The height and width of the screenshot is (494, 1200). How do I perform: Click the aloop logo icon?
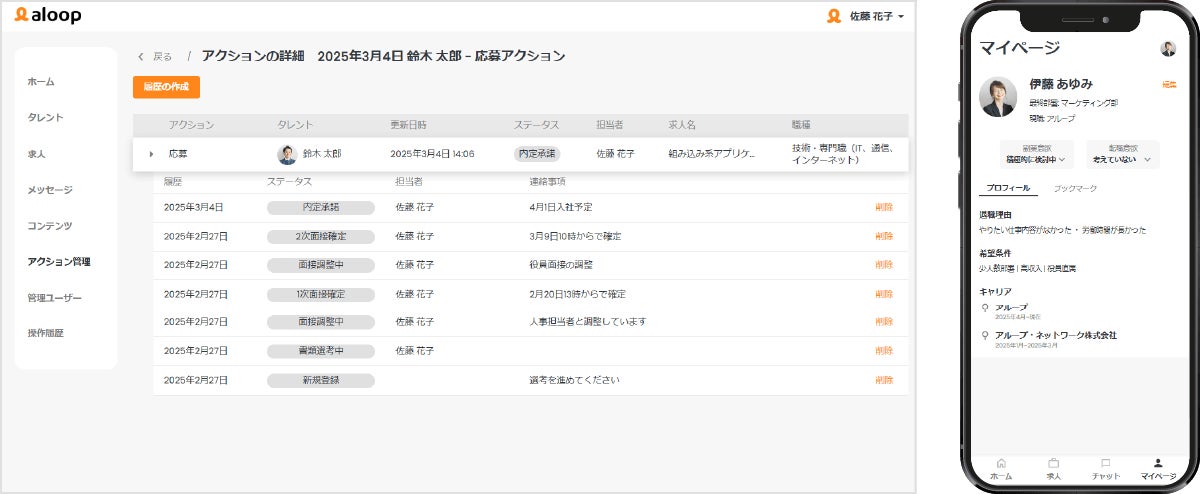[21, 15]
